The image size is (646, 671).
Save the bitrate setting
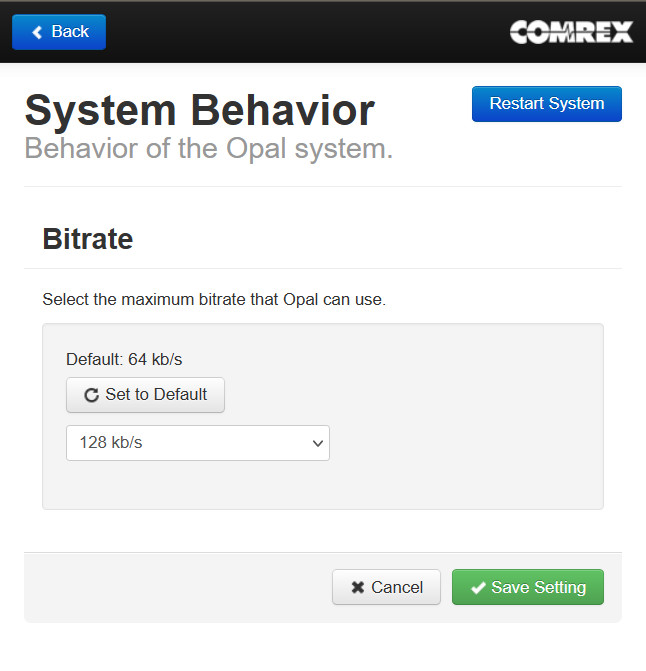point(527,588)
